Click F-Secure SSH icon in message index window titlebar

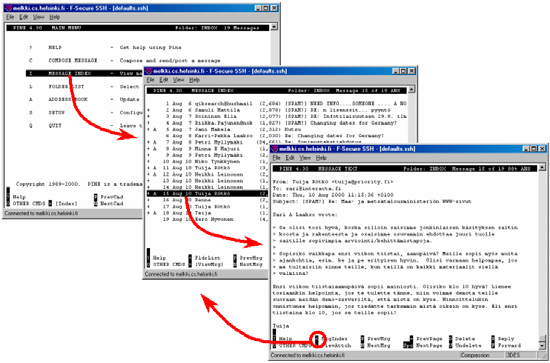(x=148, y=71)
